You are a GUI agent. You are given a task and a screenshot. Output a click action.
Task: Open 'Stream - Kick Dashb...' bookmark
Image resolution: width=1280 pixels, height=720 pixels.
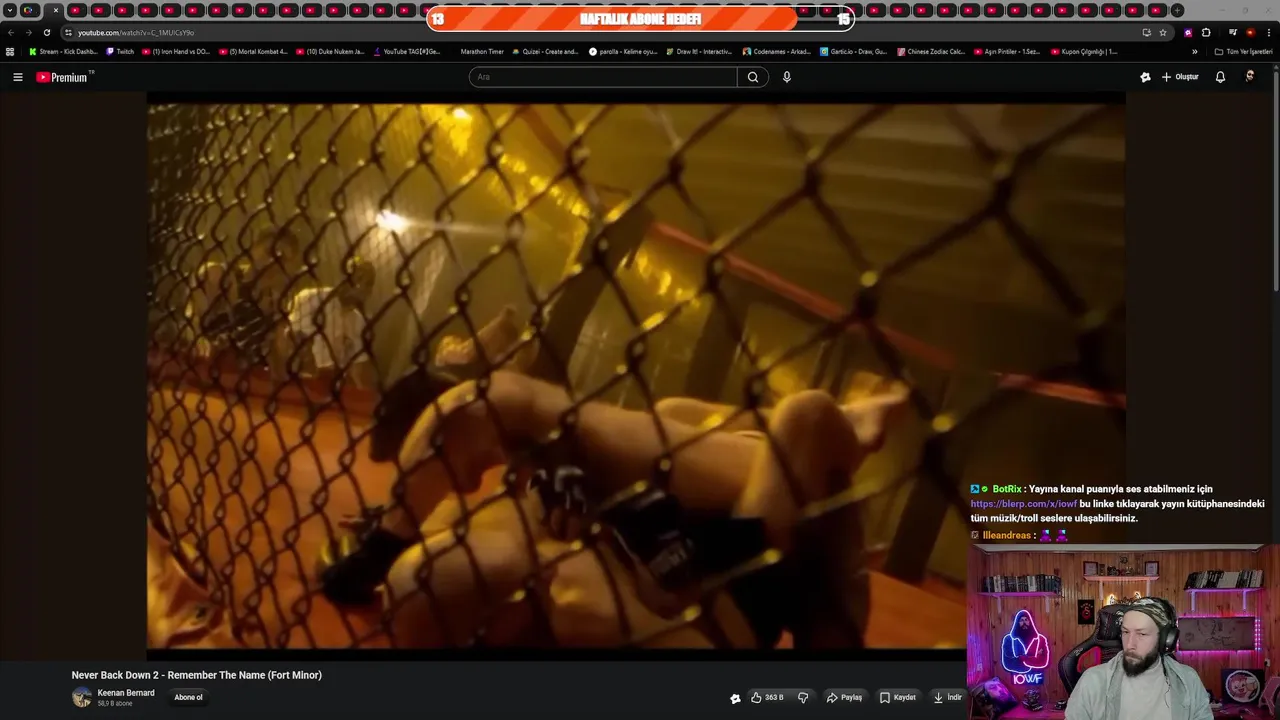[x=63, y=51]
